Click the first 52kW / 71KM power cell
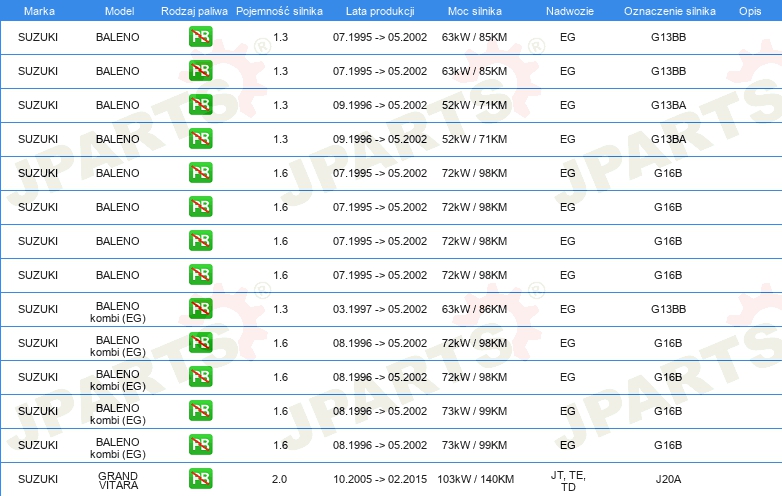This screenshot has height=496, width=782. click(474, 105)
